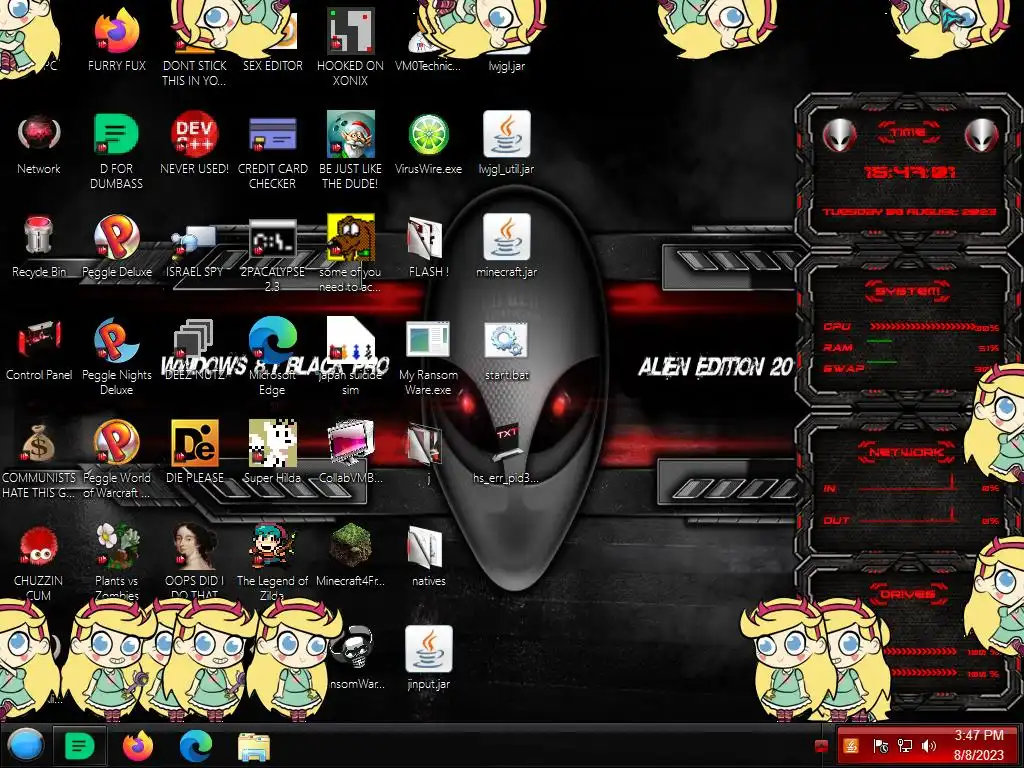The height and width of the screenshot is (768, 1024).
Task: Open network status tray icon
Action: pos(904,746)
